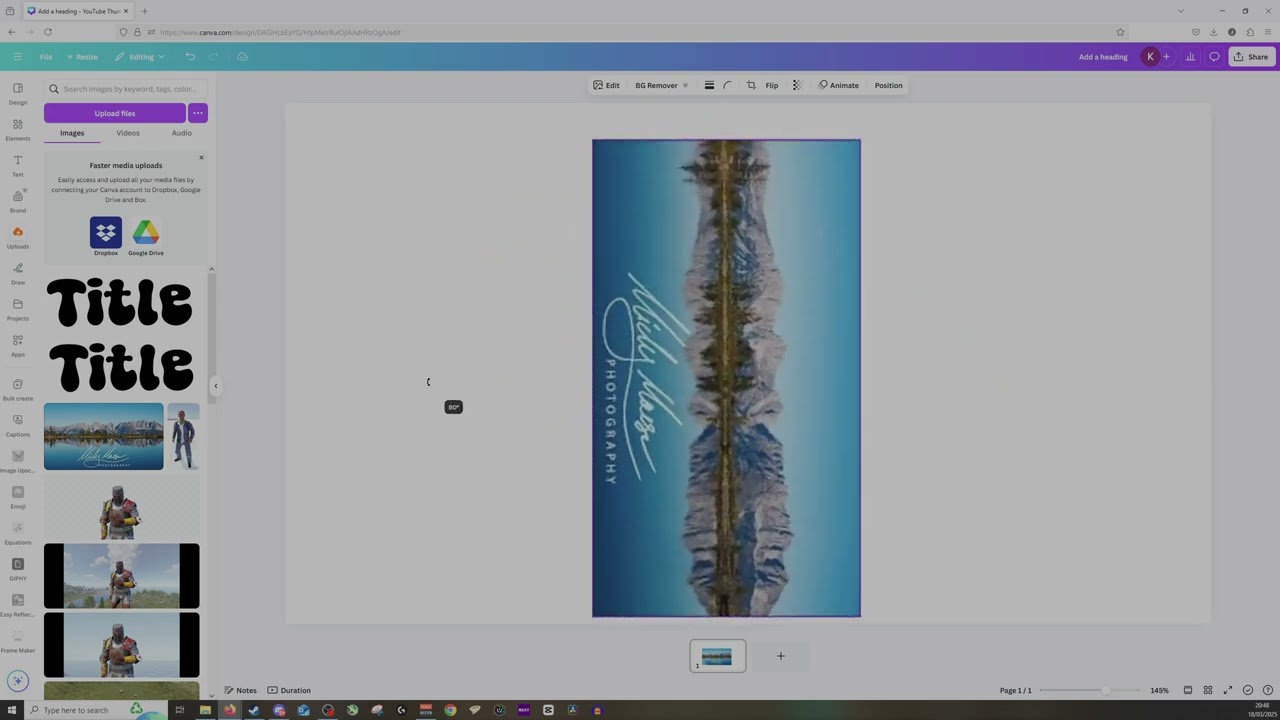
Task: Enter fullscreen present mode
Action: tap(1228, 690)
